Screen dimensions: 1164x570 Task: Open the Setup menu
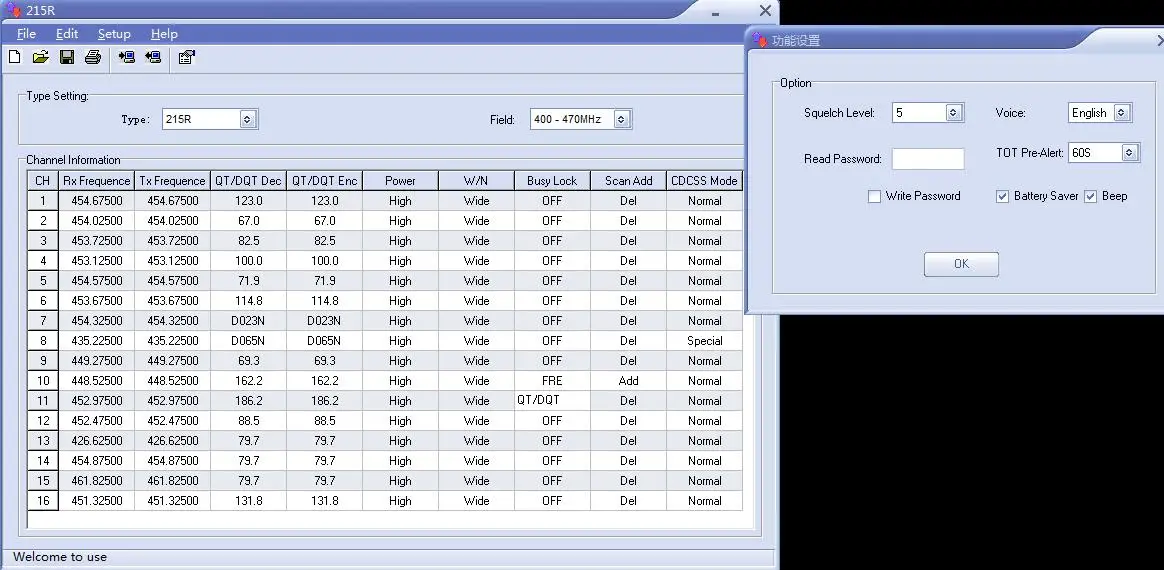pos(114,34)
